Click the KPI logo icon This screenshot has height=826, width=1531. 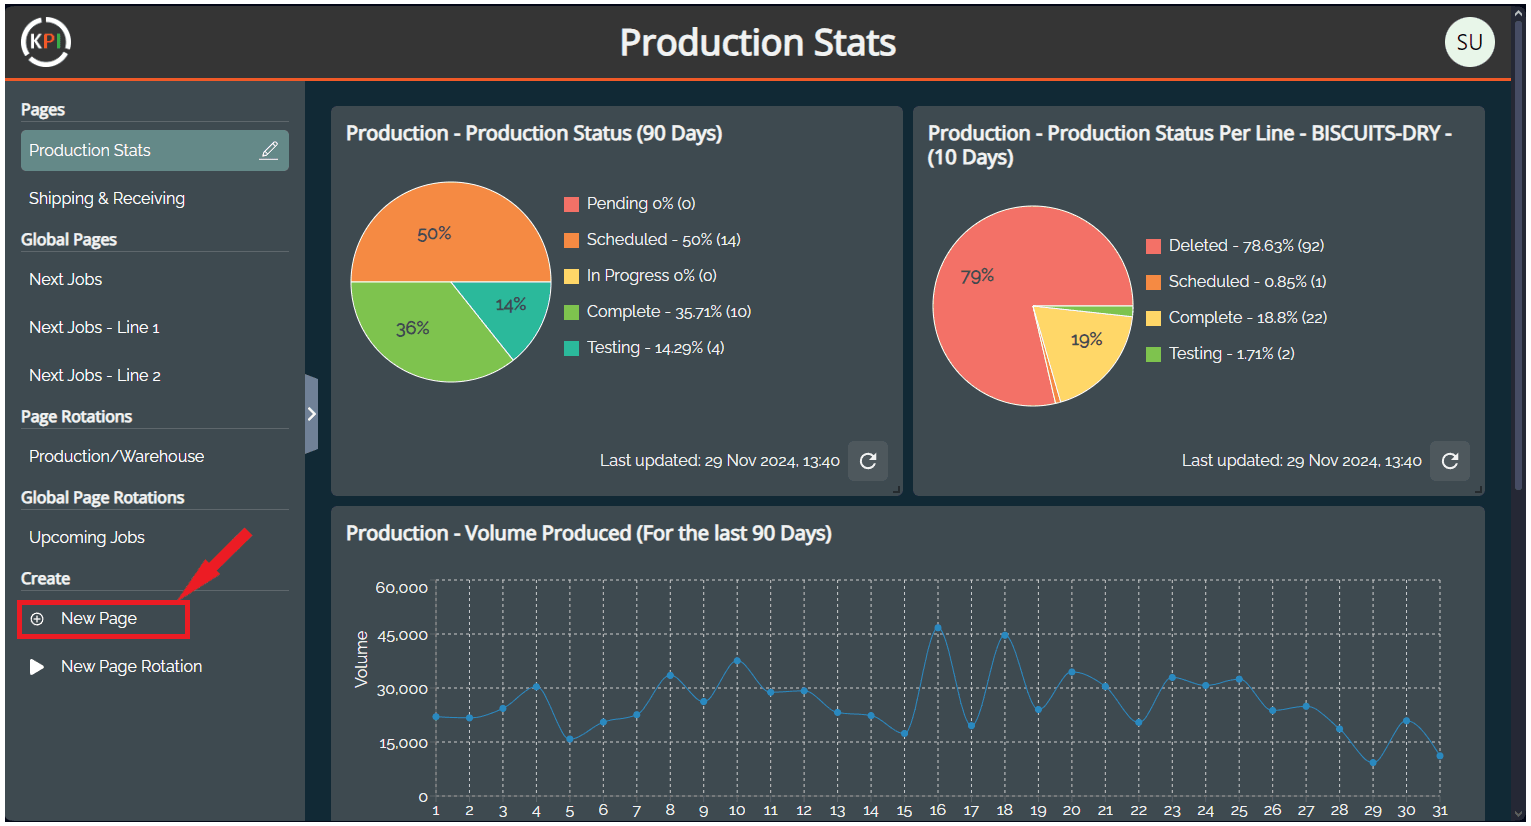(46, 42)
